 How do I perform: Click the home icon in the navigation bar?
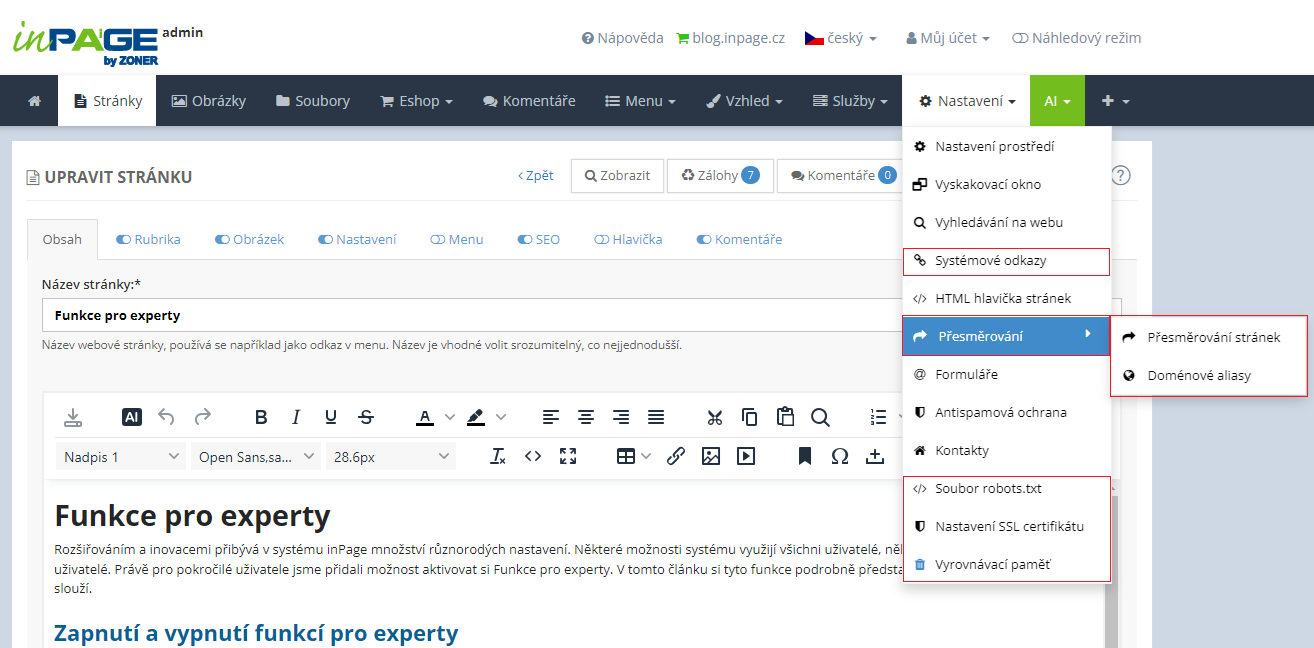coord(35,101)
